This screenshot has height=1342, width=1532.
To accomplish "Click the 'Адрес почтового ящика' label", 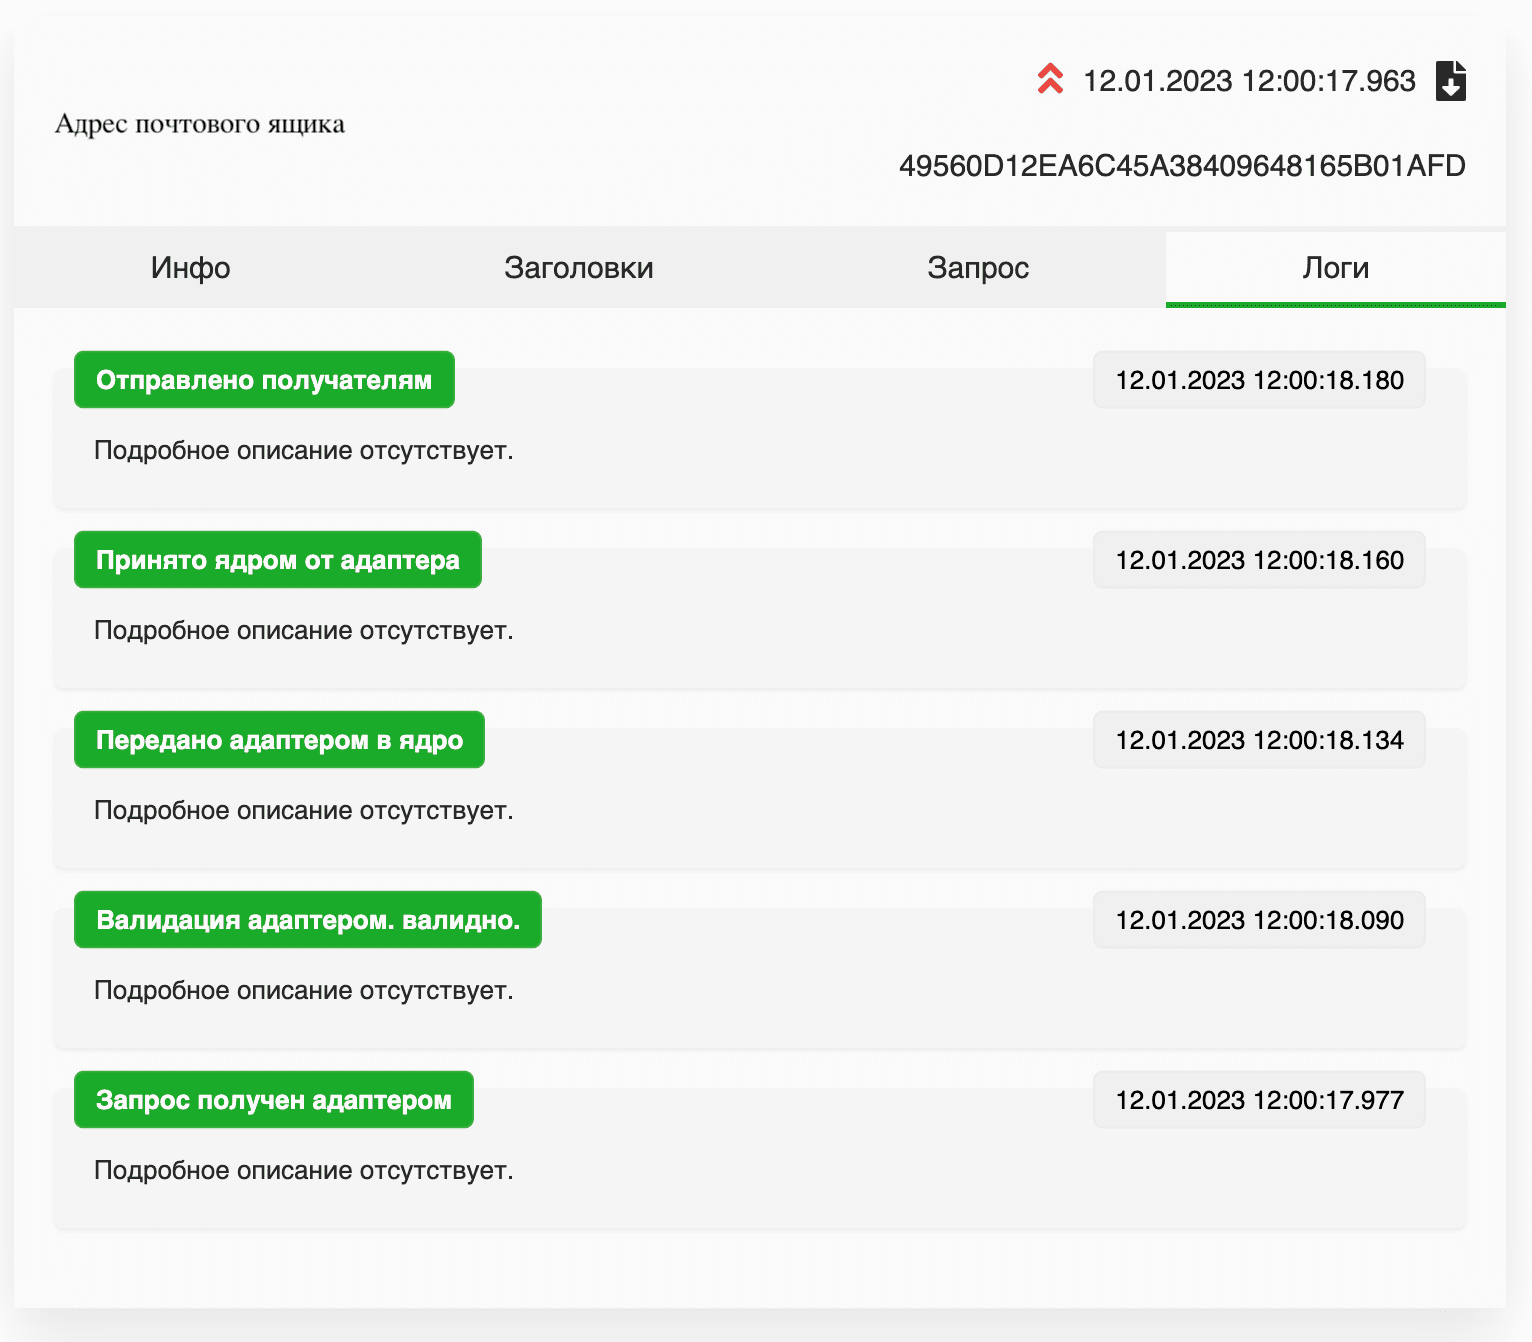I will (200, 124).
